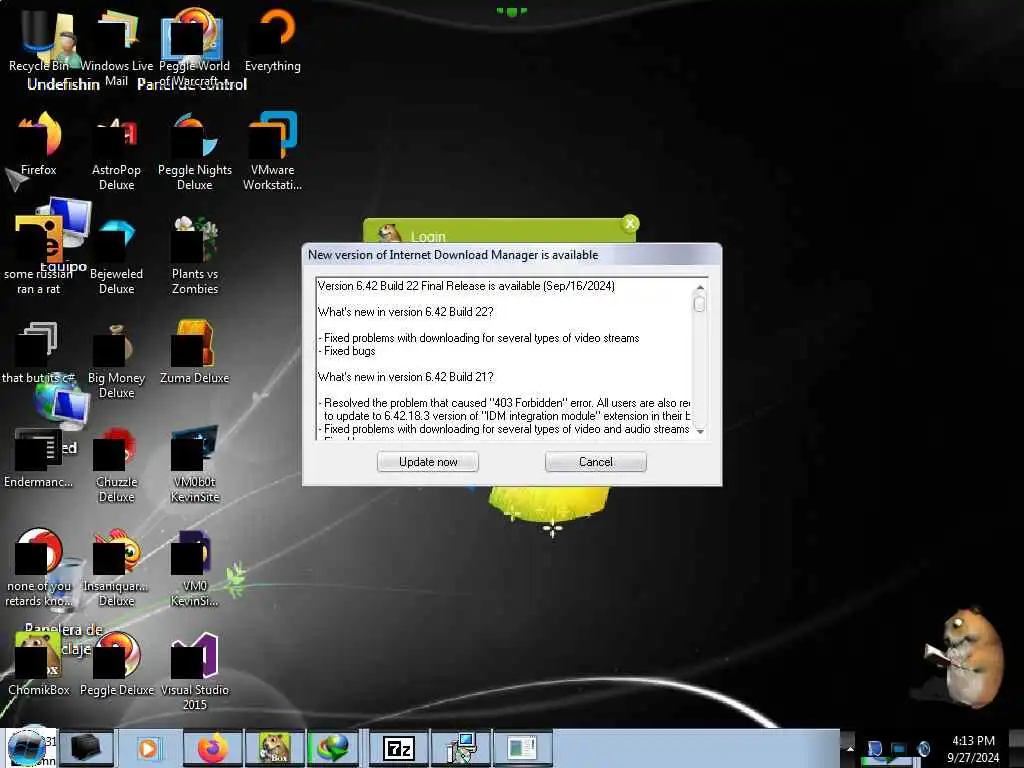Select the Firefox desktop icon
Viewport: 1024px width, 768px height.
pyautogui.click(x=39, y=144)
